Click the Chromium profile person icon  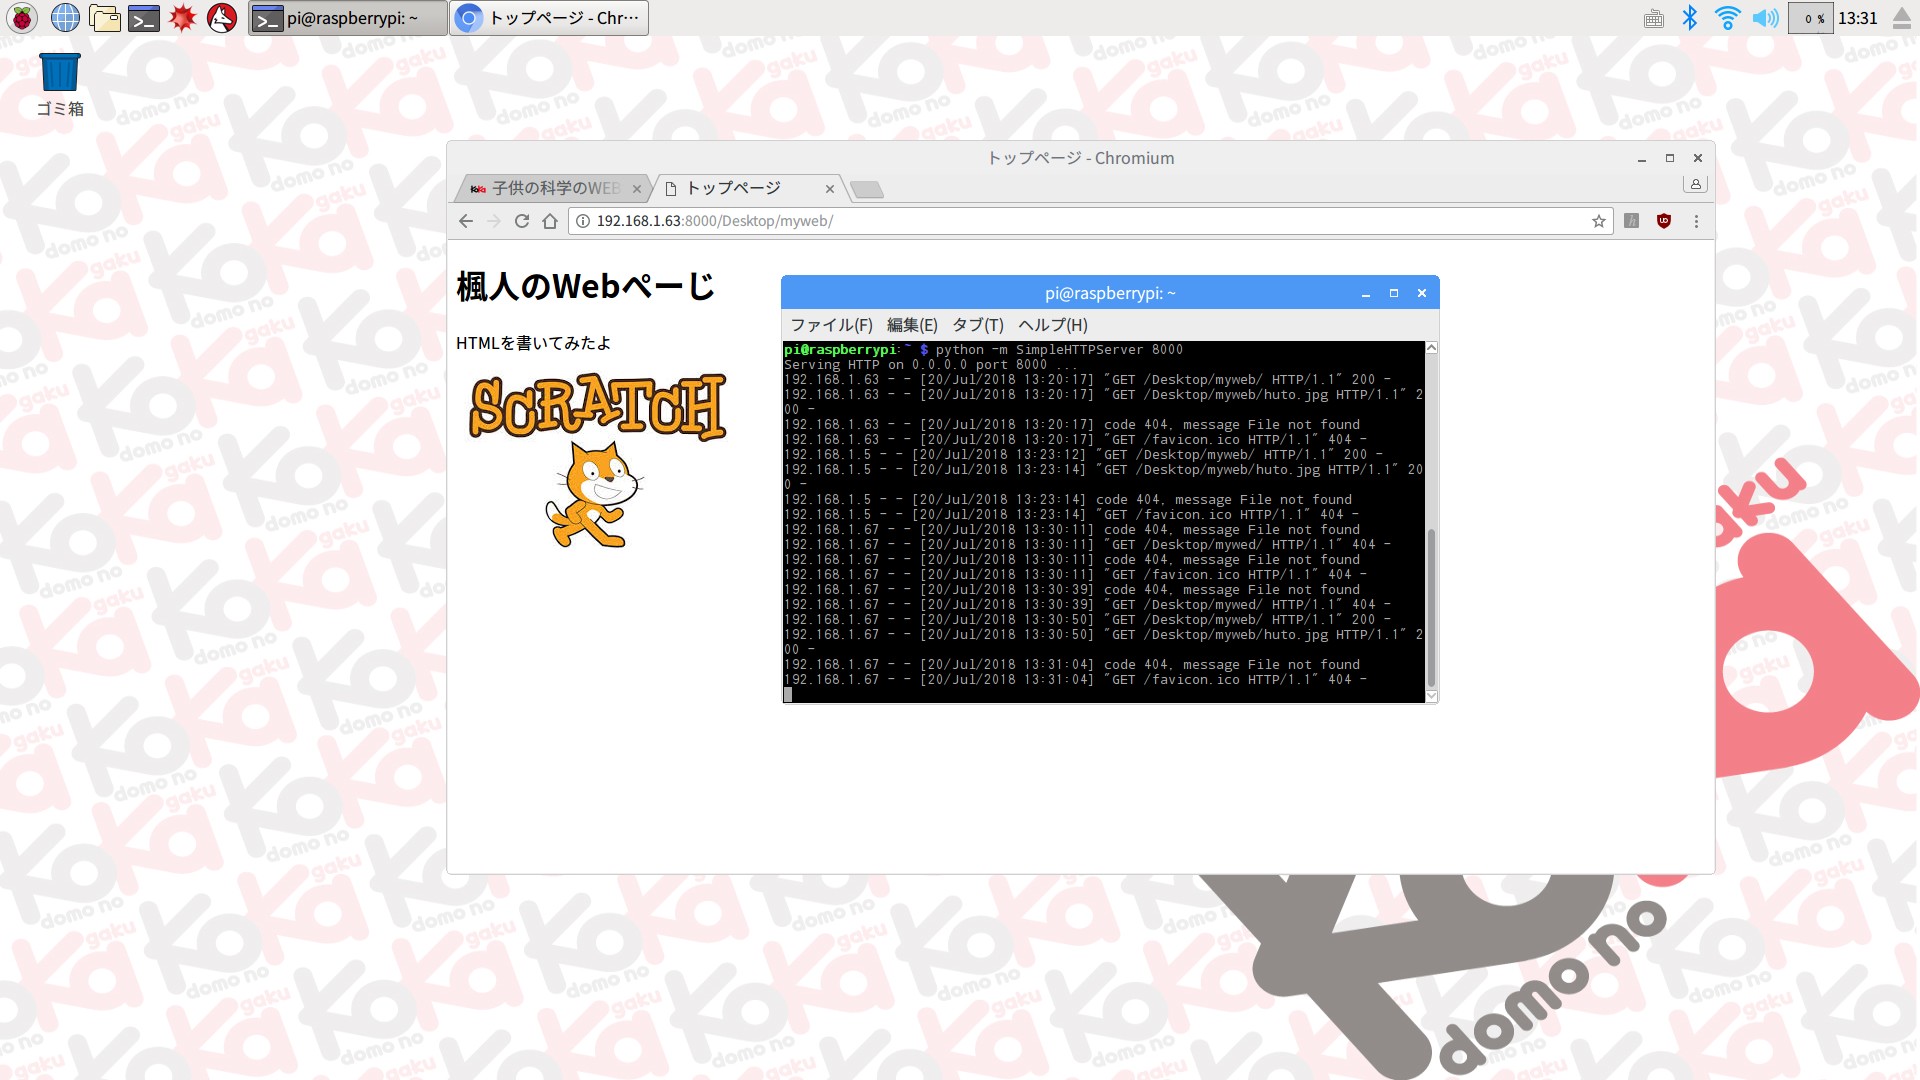[1695, 184]
